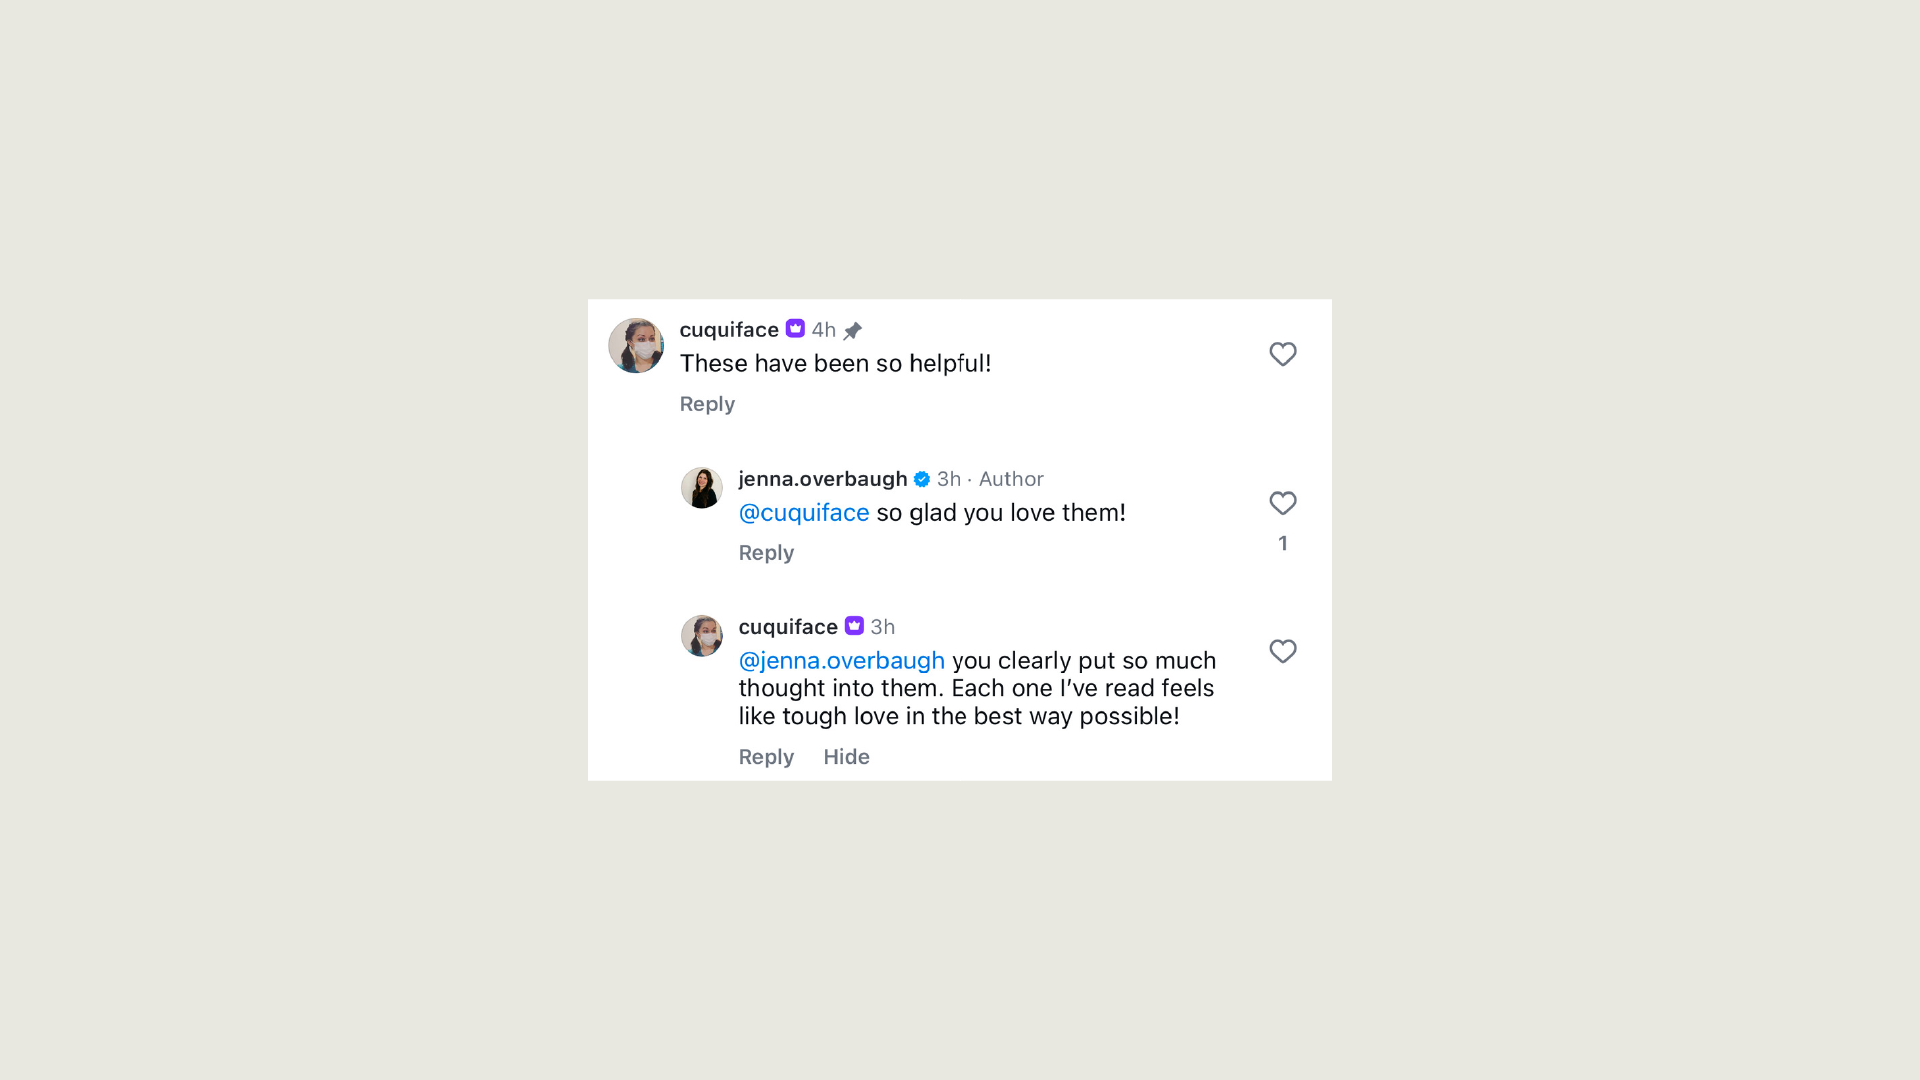Click the purple crown badge on top comment

[x=795, y=329]
